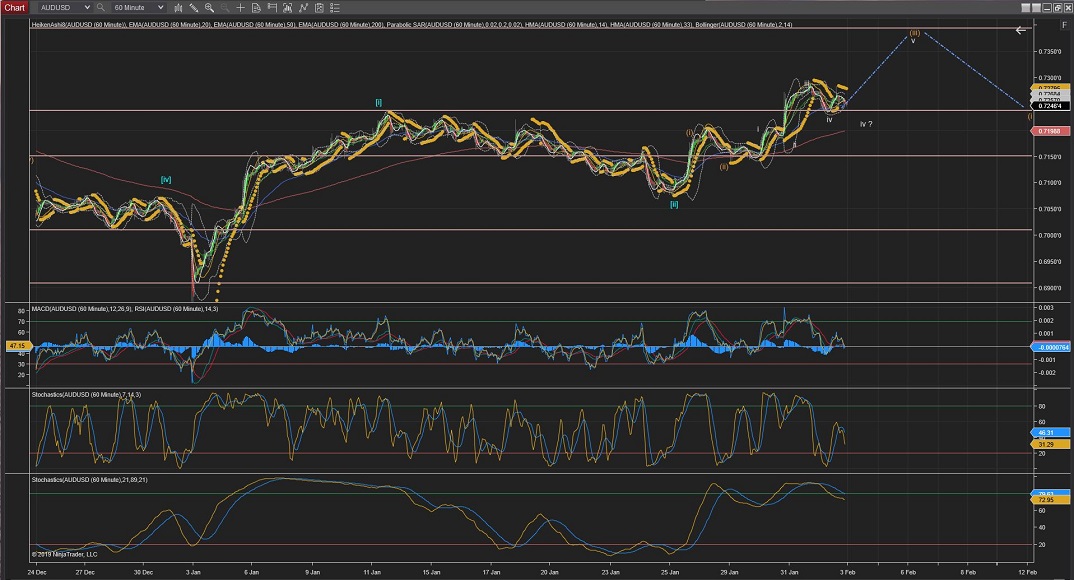Select the cyan [ii] wave label
The image size is (1074, 580).
click(674, 204)
